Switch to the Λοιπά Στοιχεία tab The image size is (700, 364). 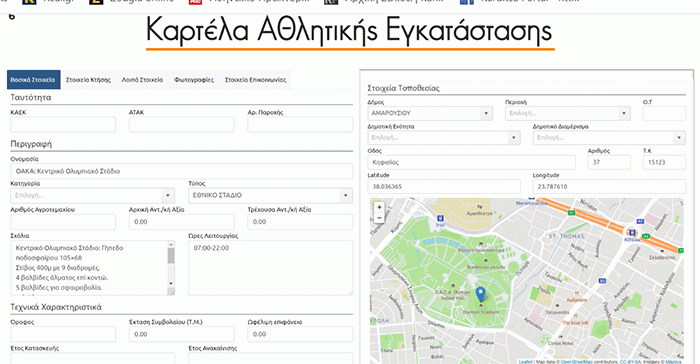pos(142,79)
